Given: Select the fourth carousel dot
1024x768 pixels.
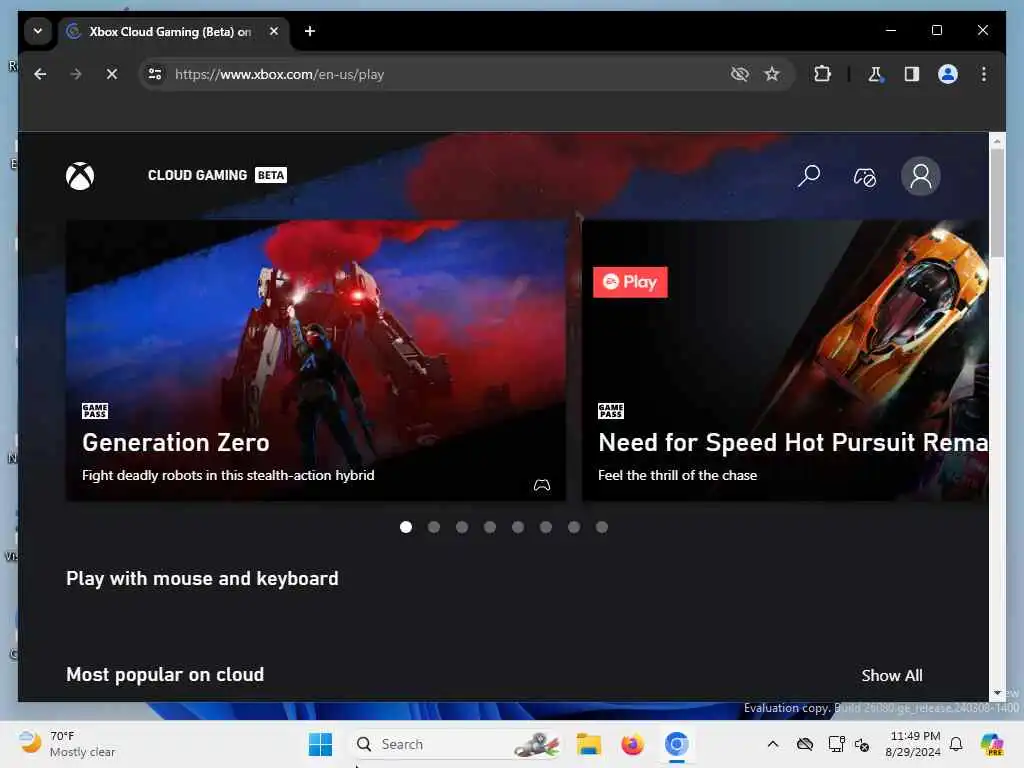Looking at the screenshot, I should tap(490, 527).
